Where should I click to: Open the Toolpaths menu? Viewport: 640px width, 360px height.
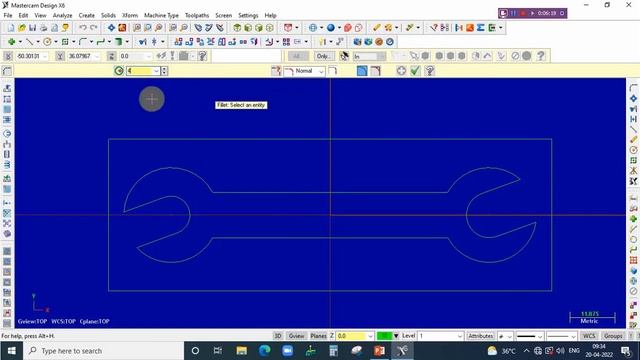coord(197,15)
